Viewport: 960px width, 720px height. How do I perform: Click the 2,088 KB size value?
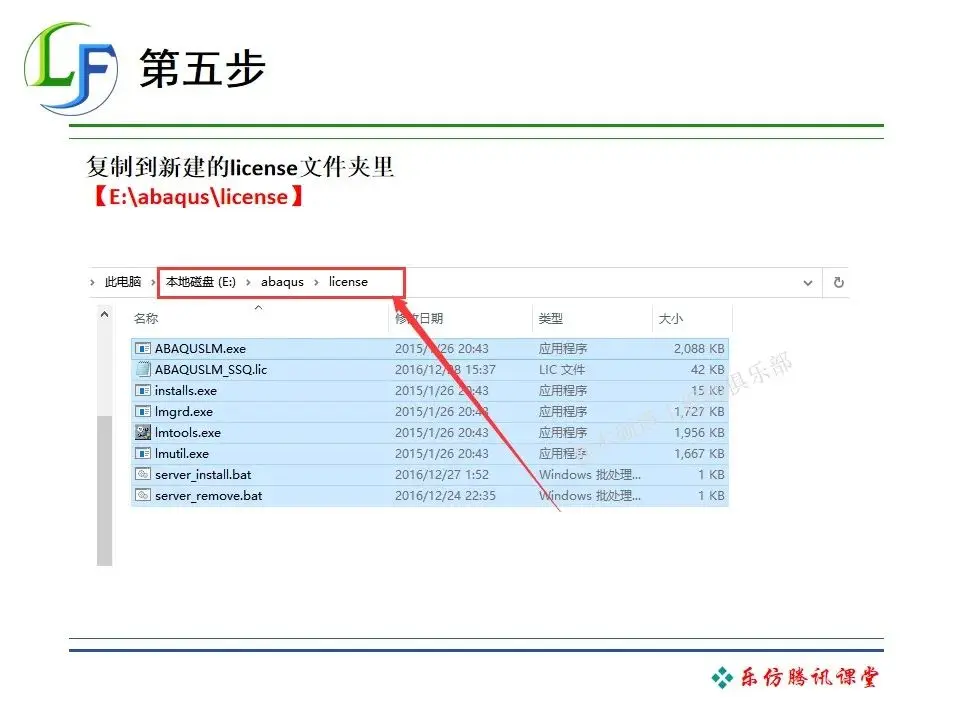click(x=699, y=348)
